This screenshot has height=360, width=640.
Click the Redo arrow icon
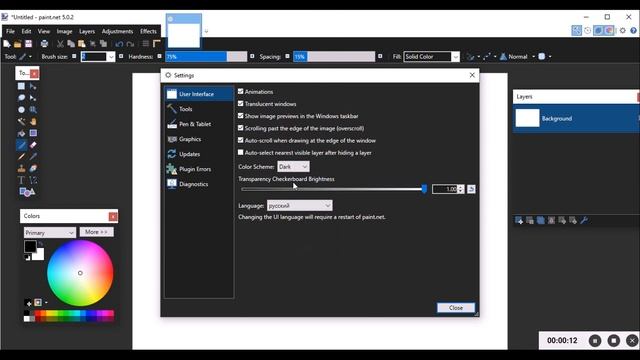click(130, 44)
